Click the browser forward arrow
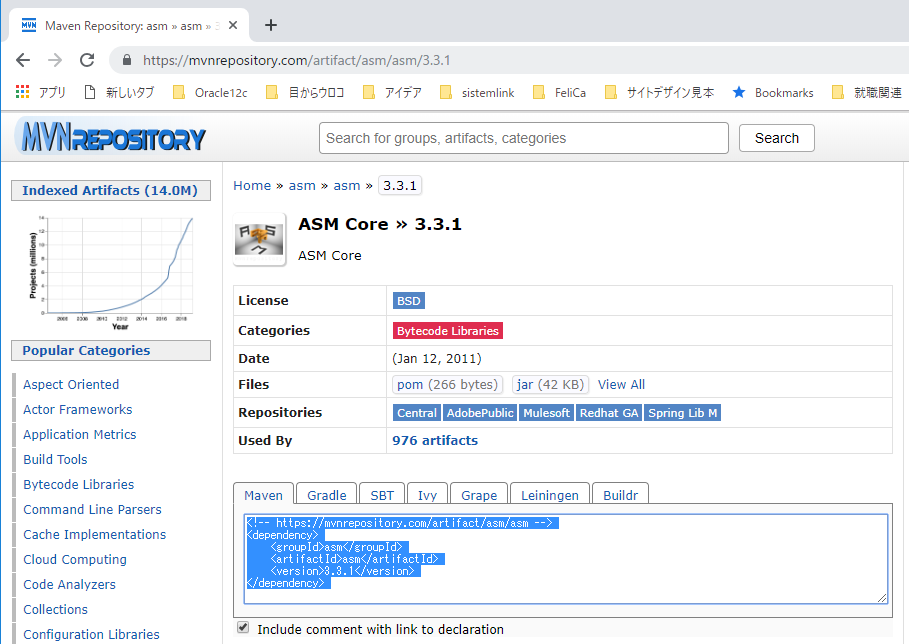The height and width of the screenshot is (644, 909). pos(55,60)
